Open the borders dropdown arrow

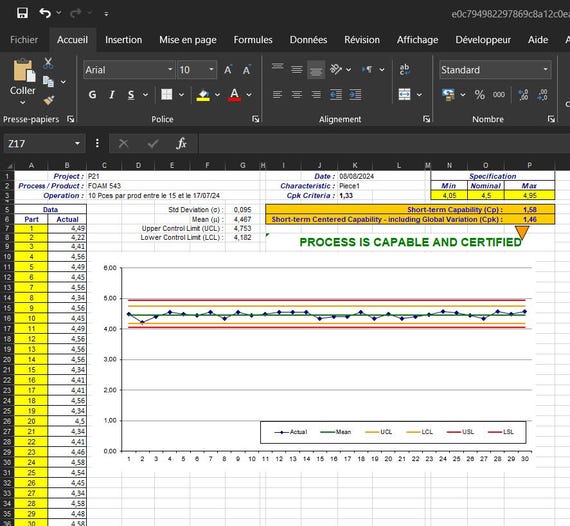tap(181, 95)
